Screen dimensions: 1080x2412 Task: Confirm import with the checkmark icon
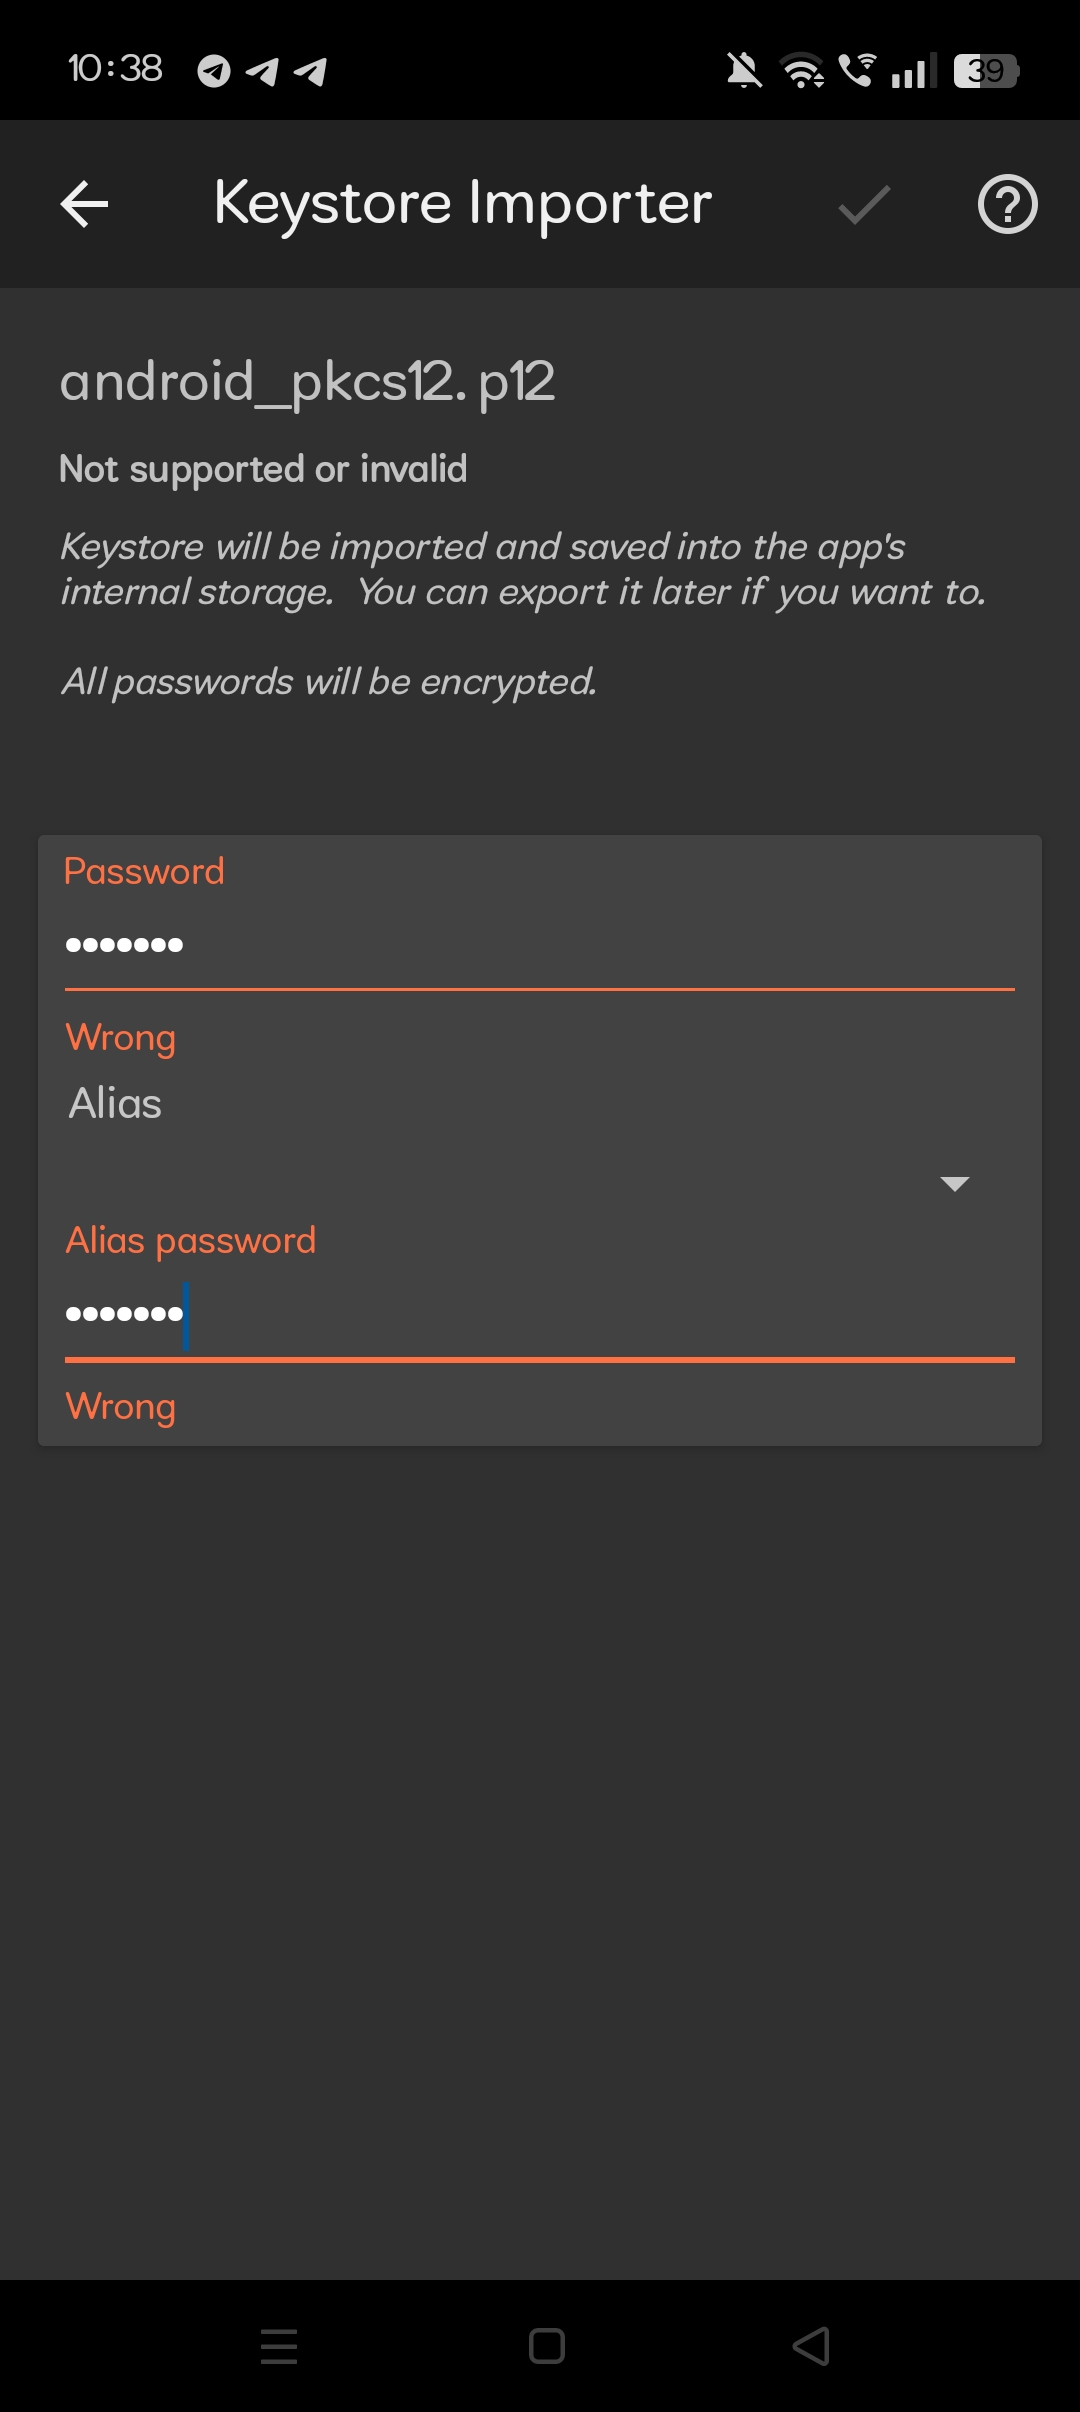tap(864, 205)
